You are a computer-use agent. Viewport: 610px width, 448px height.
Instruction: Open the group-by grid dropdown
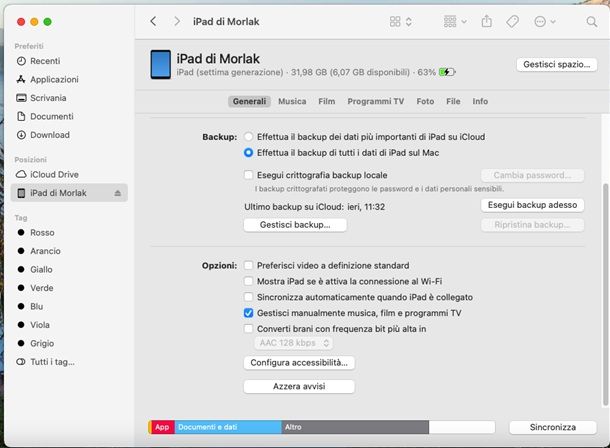(455, 21)
